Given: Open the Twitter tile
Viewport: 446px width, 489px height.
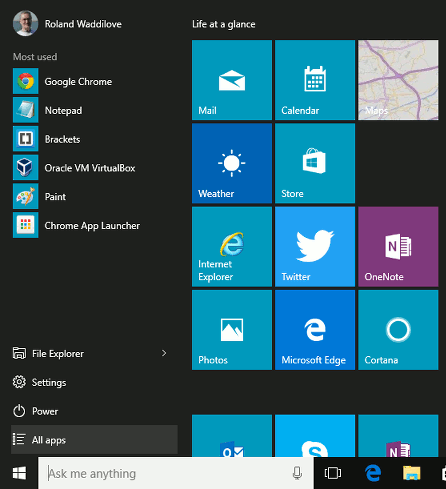Looking at the screenshot, I should point(315,247).
